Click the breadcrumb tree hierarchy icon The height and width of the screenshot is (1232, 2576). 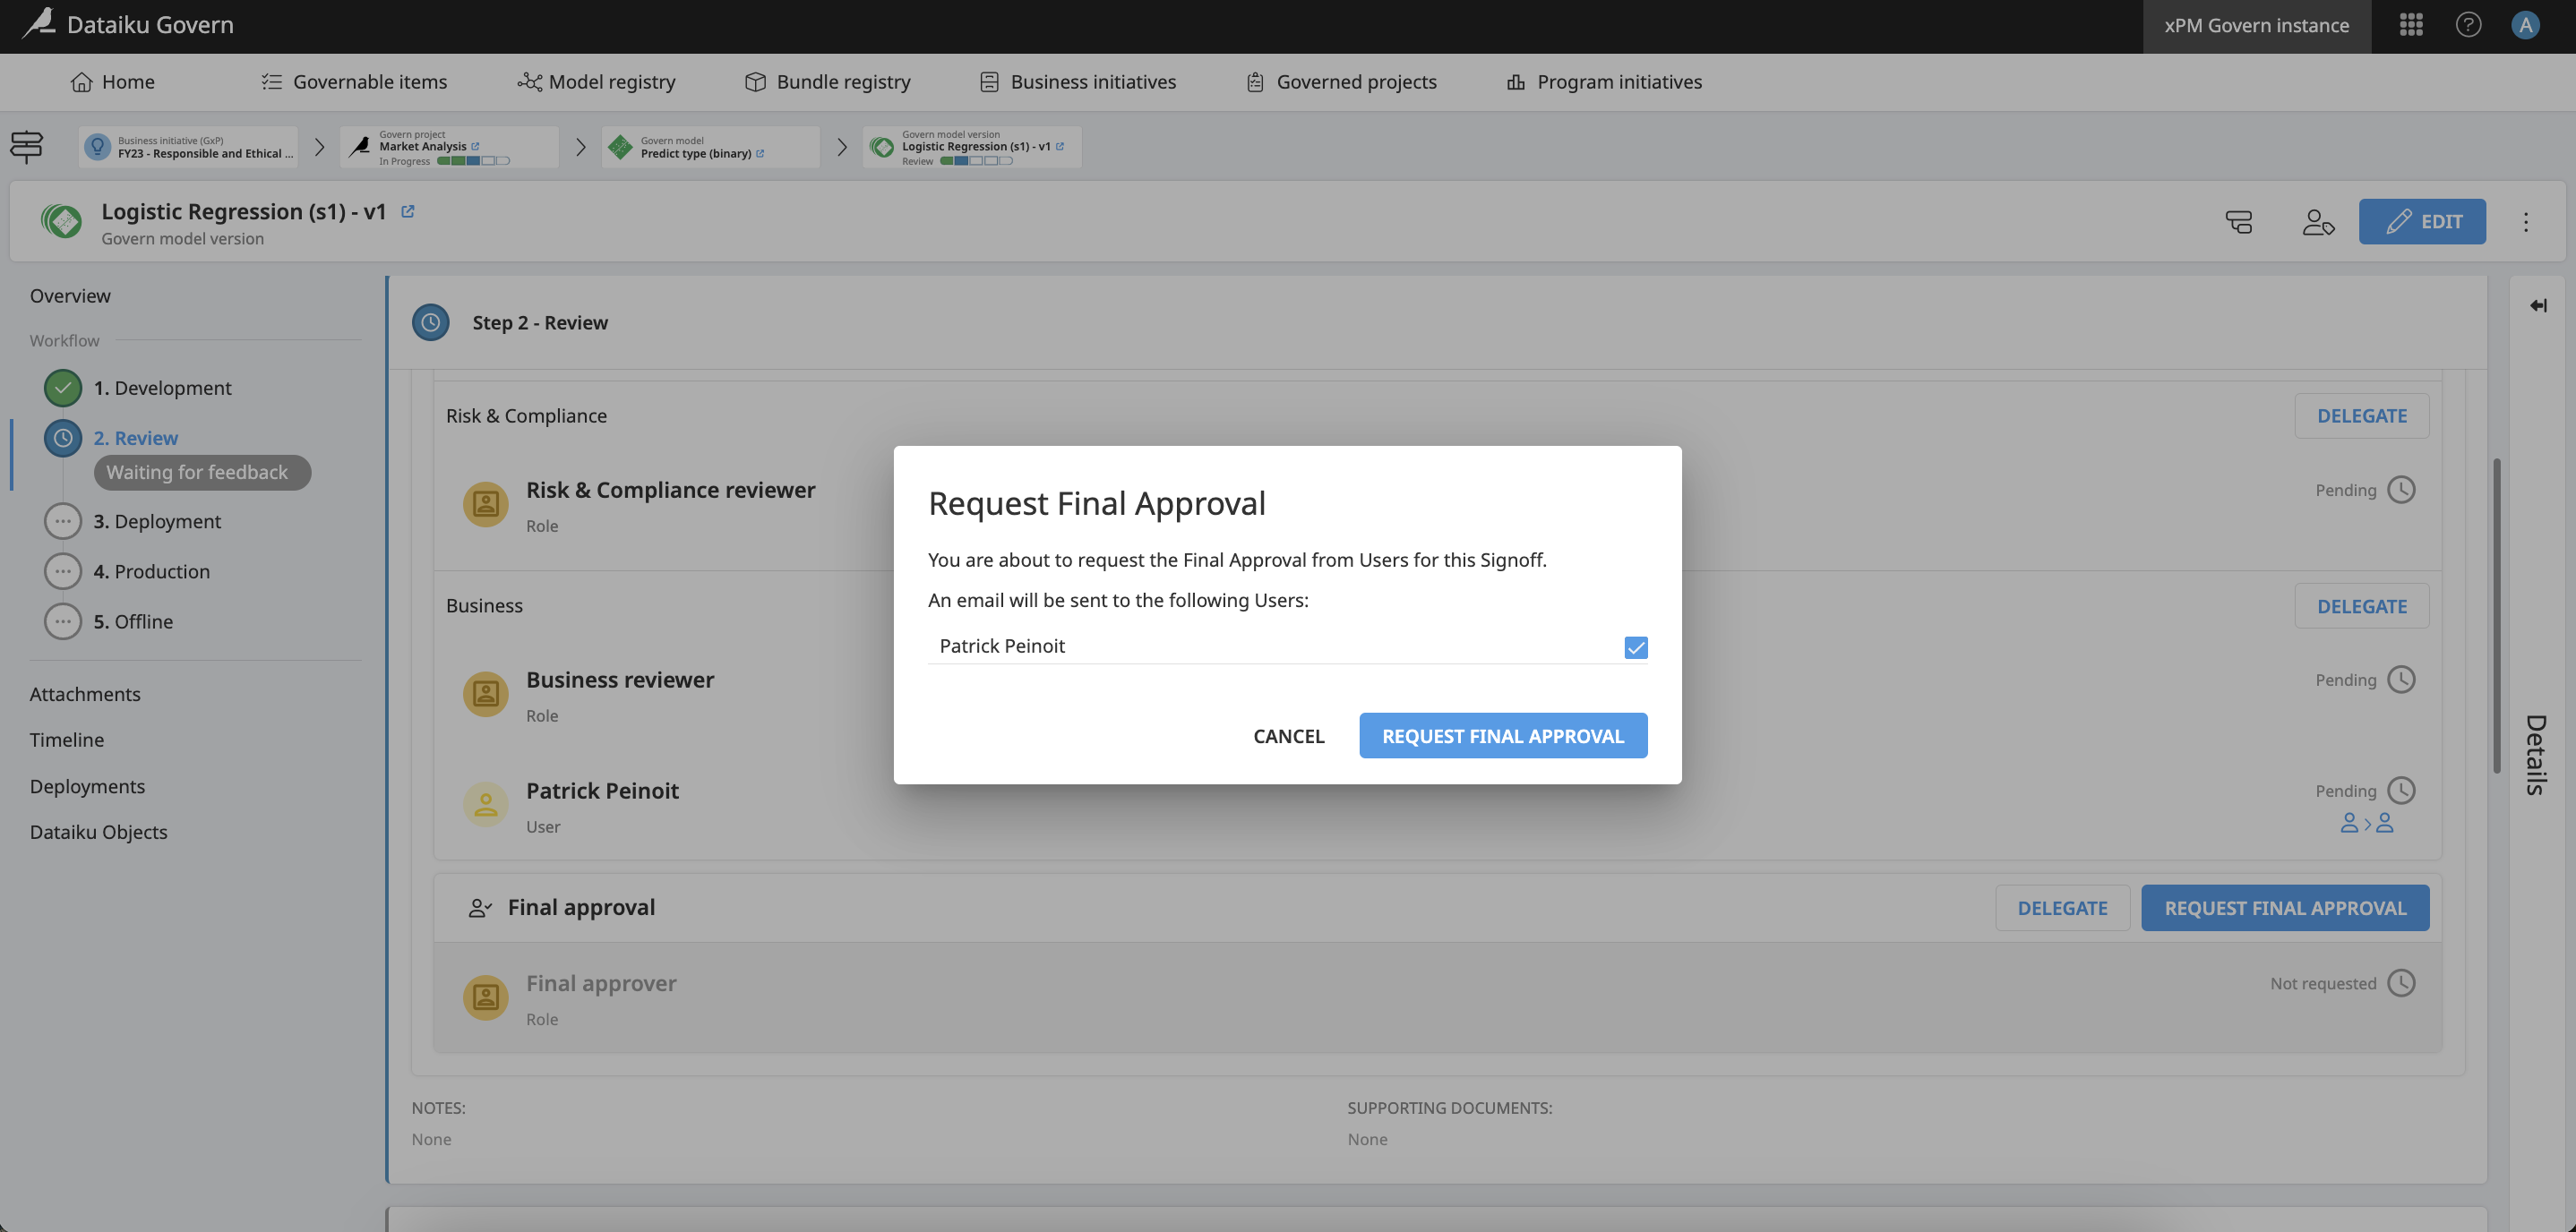(x=27, y=147)
